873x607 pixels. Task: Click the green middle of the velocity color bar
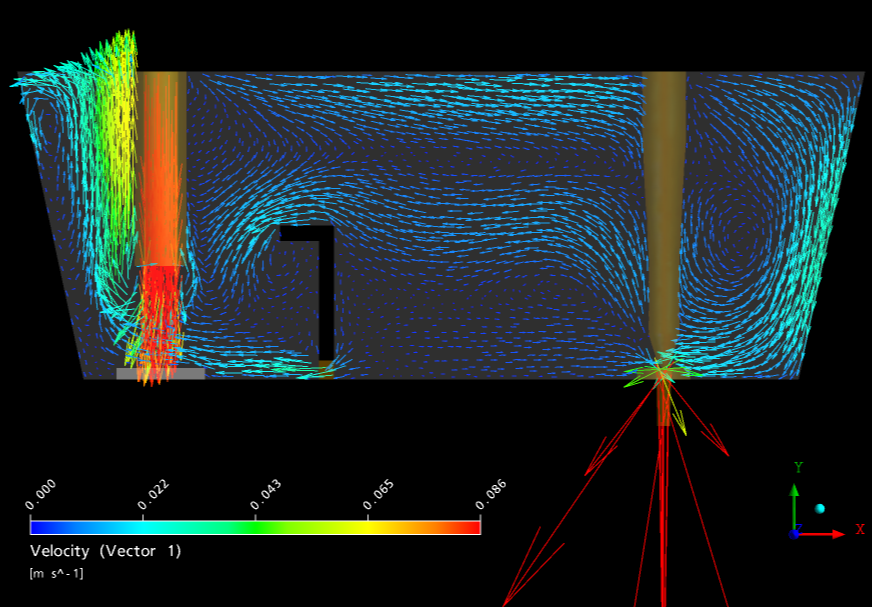click(255, 527)
